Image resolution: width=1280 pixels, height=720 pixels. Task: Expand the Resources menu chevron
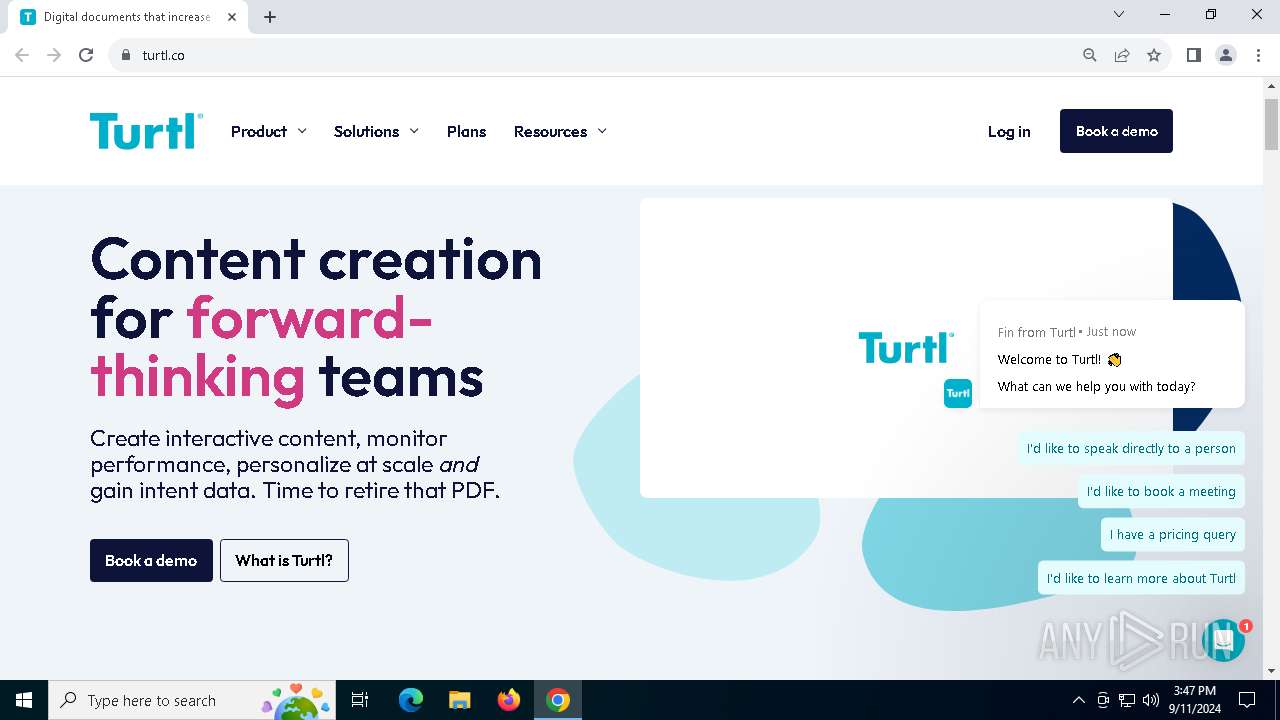click(602, 131)
